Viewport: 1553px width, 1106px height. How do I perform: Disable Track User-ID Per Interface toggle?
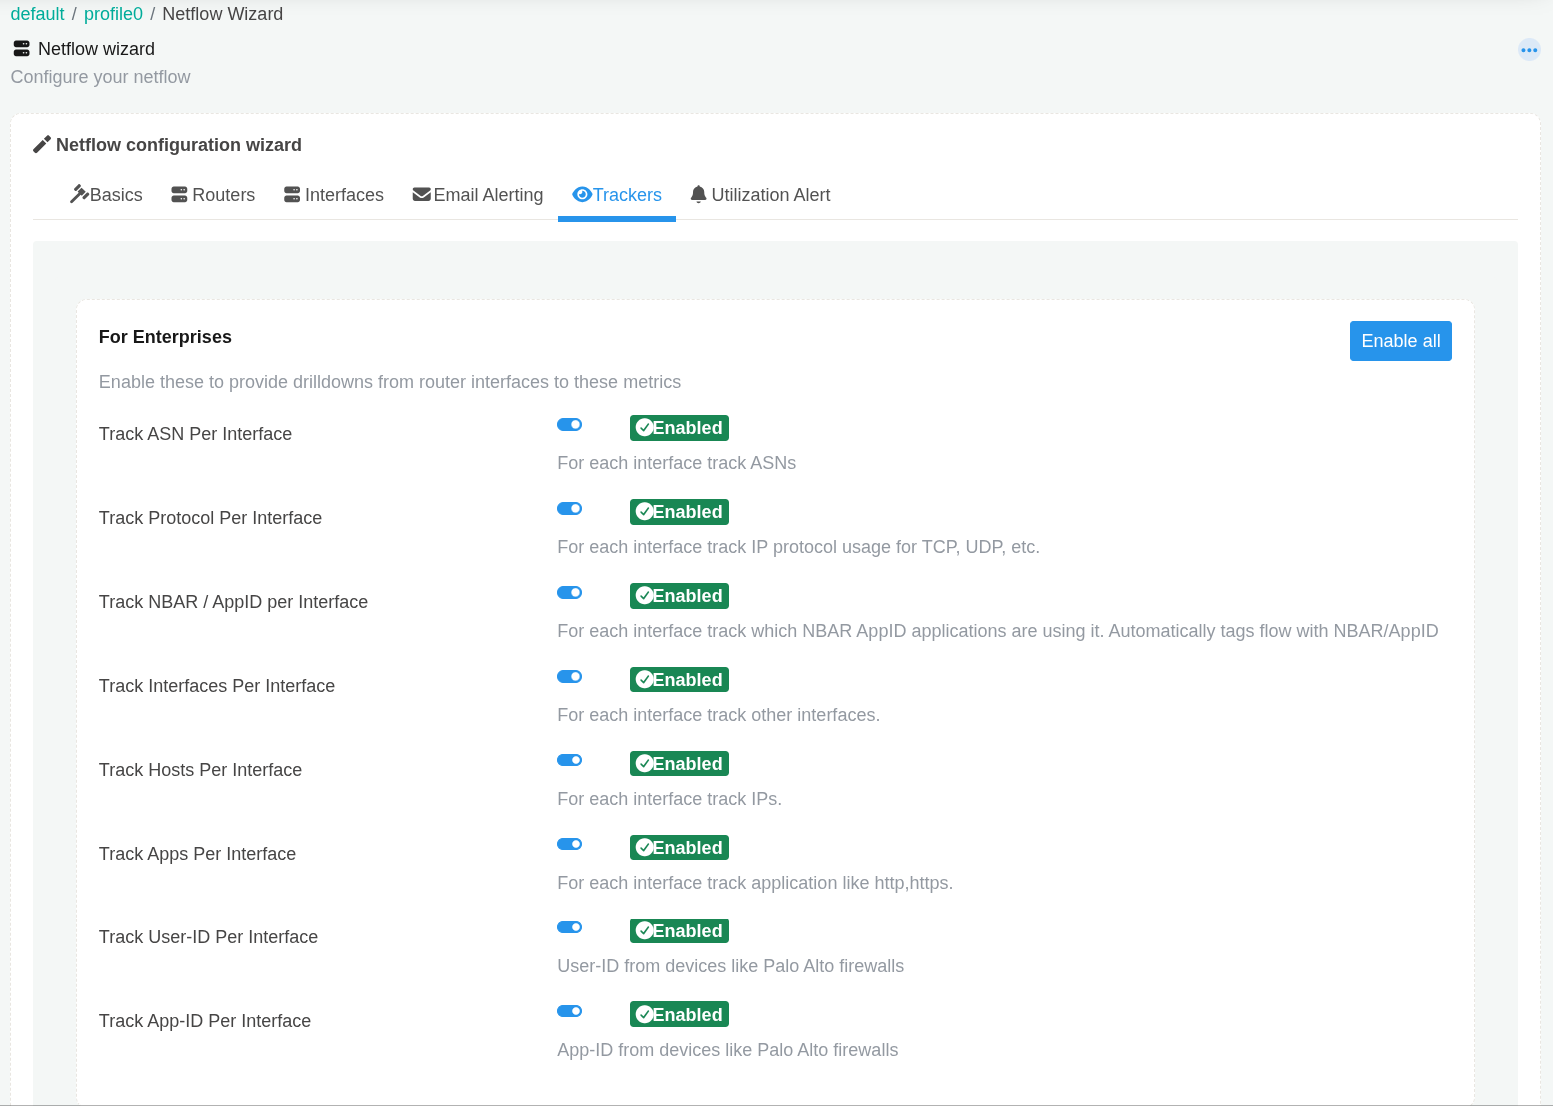[570, 927]
